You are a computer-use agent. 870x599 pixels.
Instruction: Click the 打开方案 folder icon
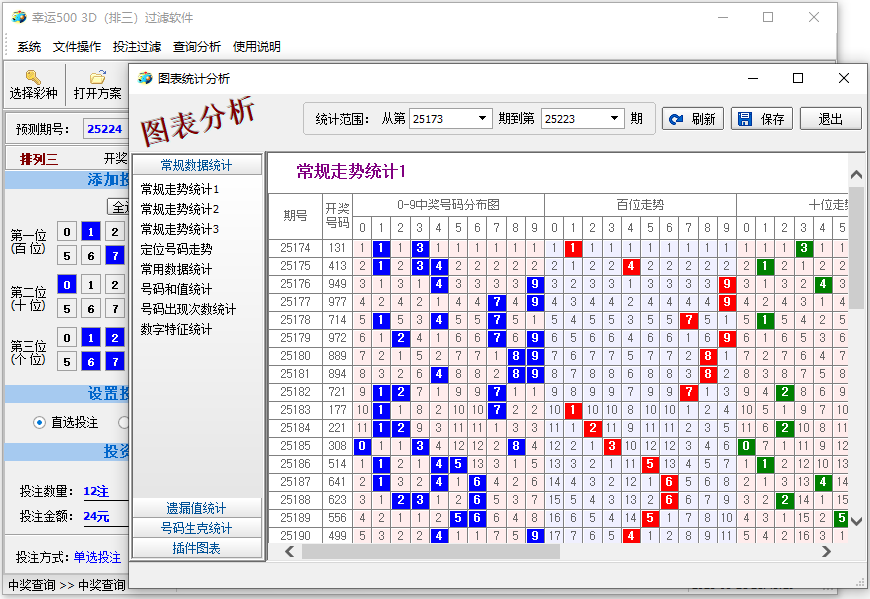(x=97, y=77)
